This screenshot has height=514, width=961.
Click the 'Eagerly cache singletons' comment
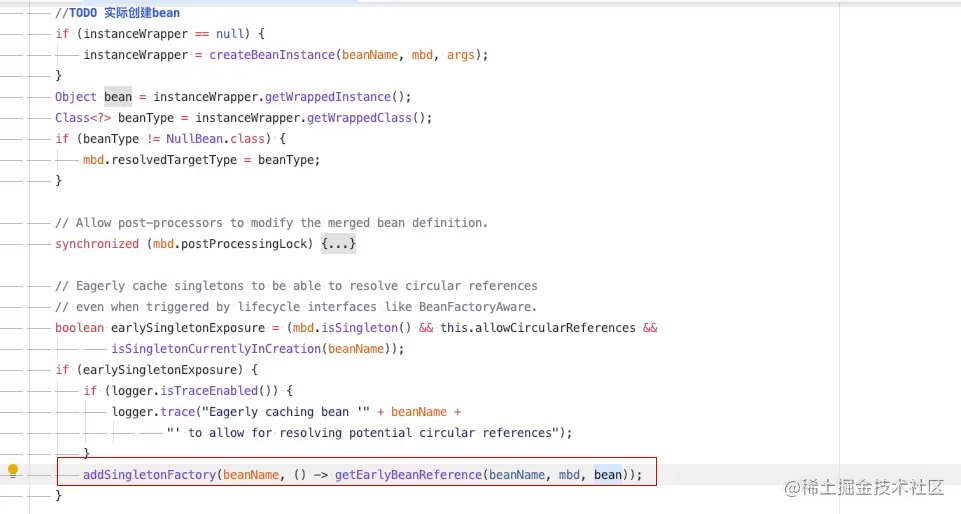(296, 286)
